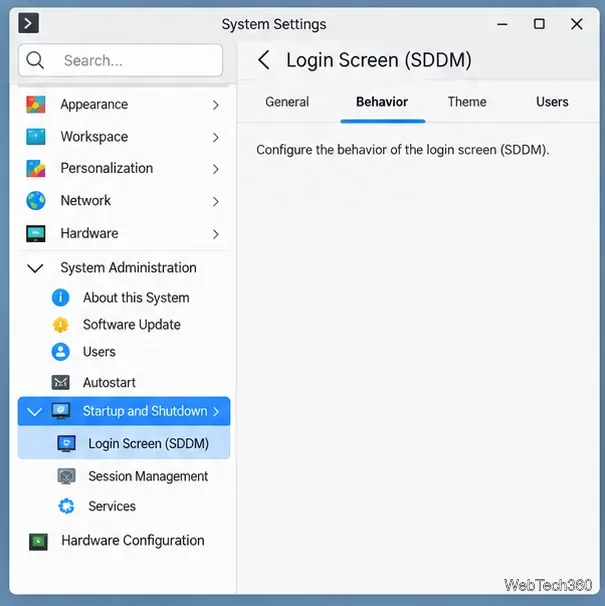Screen dimensions: 605x606
Task: Expand the Personalization category chevron
Action: [216, 169]
